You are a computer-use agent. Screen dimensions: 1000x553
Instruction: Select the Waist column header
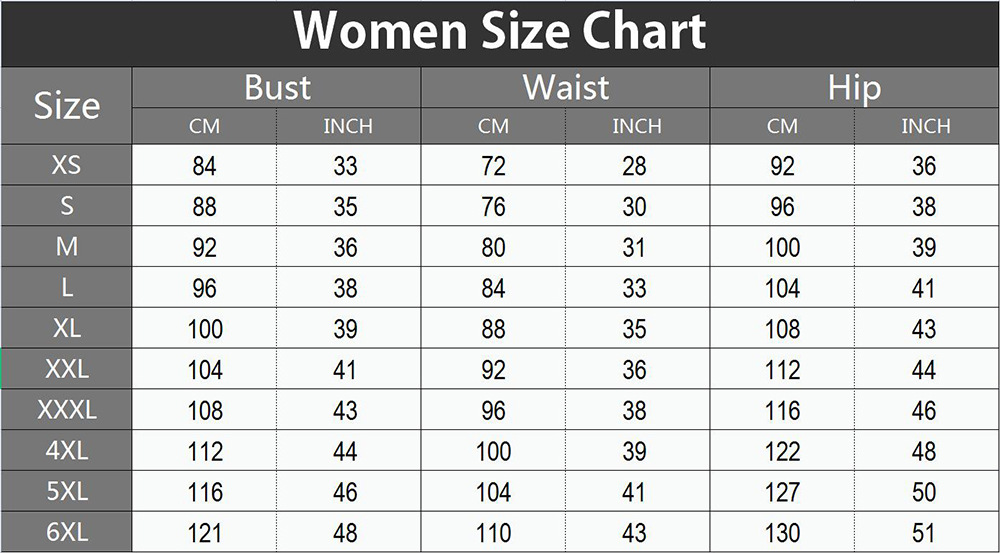(565, 88)
